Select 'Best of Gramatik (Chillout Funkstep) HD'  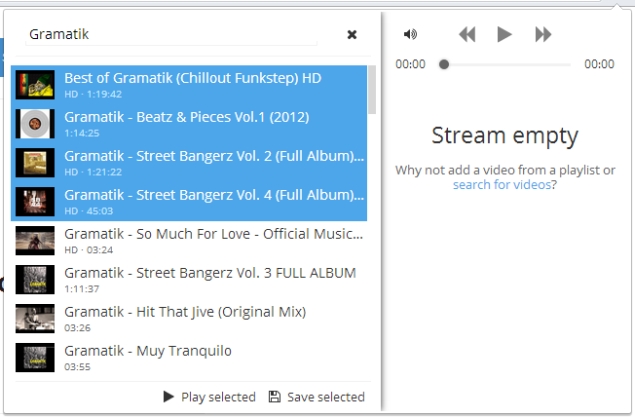click(x=189, y=85)
